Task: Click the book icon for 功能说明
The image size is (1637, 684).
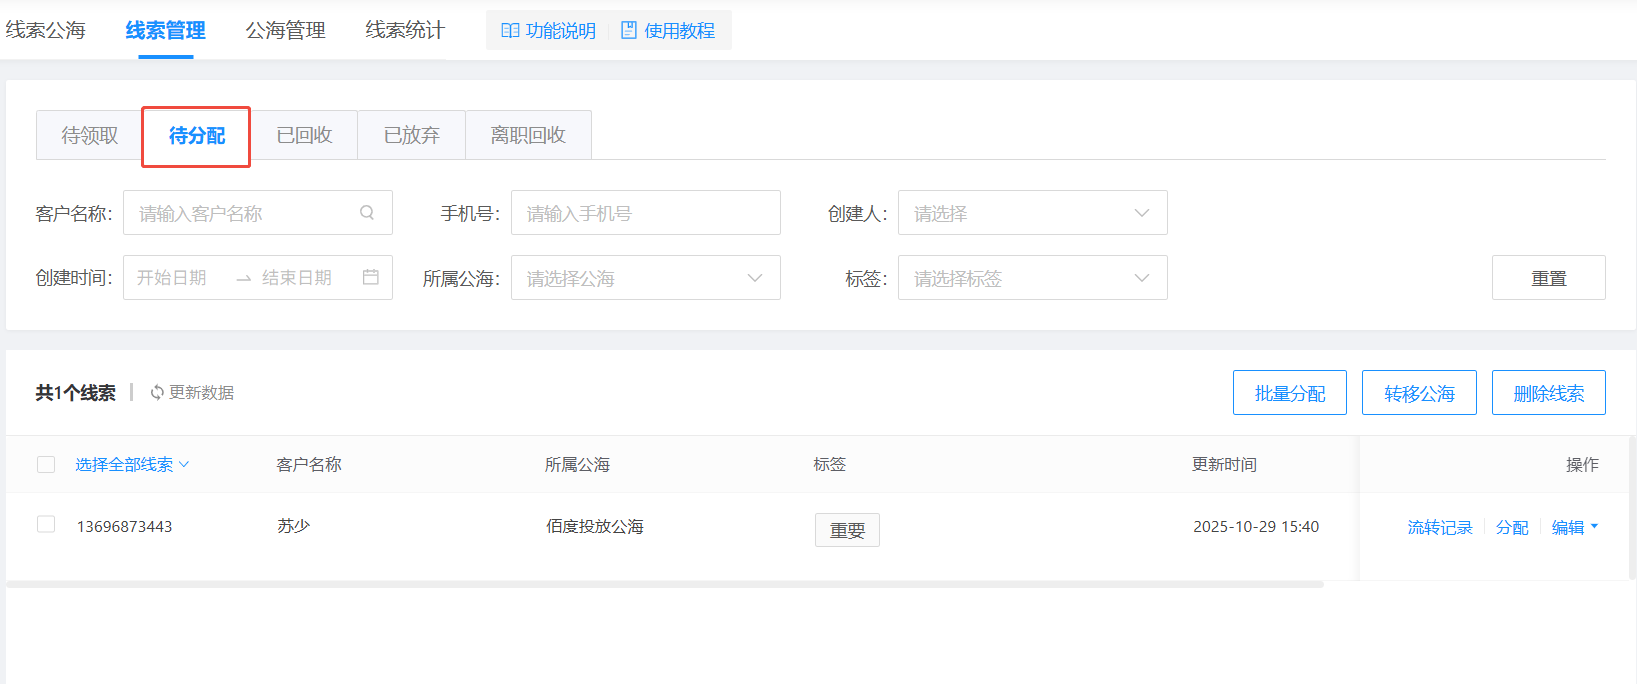Action: [x=510, y=31]
